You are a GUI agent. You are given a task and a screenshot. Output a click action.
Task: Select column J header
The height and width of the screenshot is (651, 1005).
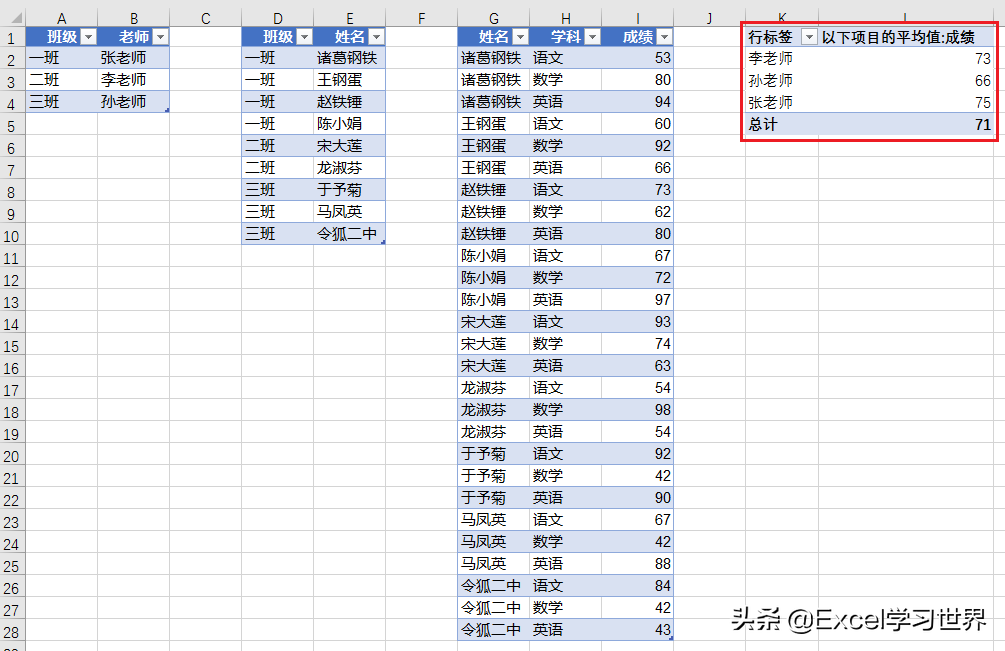tap(709, 18)
